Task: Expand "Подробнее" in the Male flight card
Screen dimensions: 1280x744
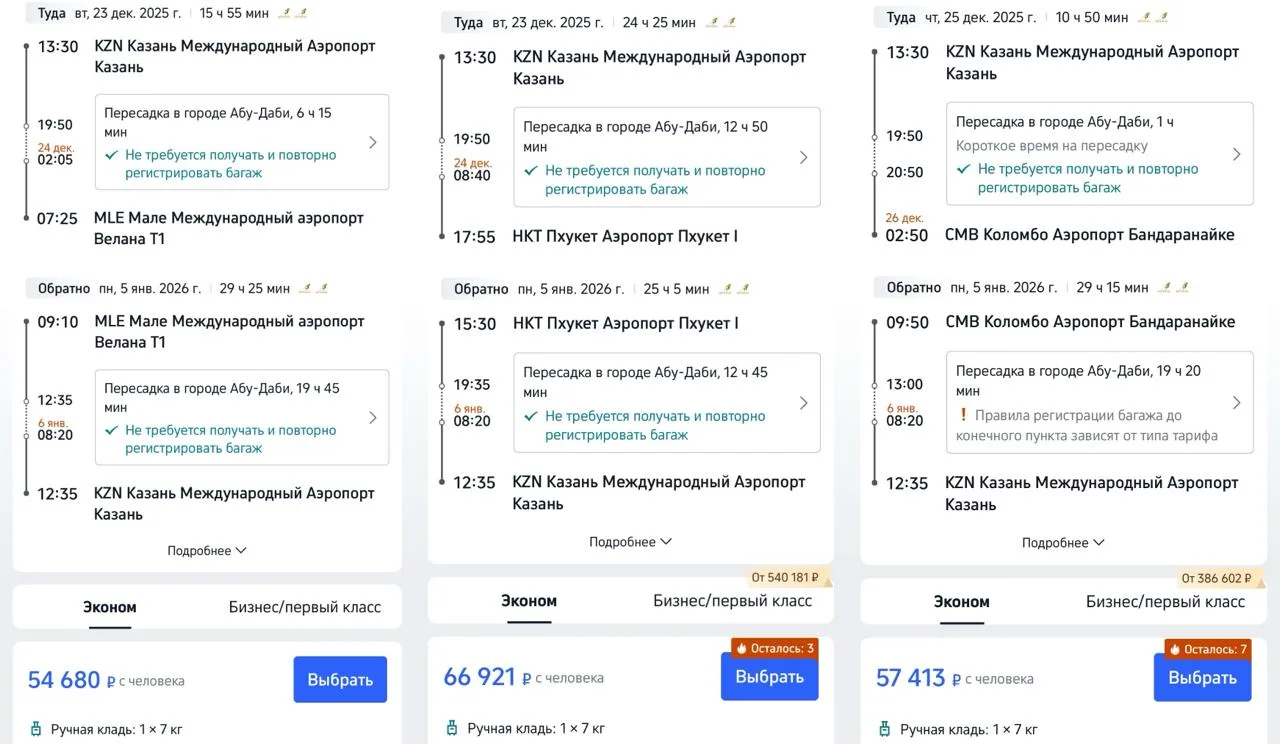Action: pos(206,551)
